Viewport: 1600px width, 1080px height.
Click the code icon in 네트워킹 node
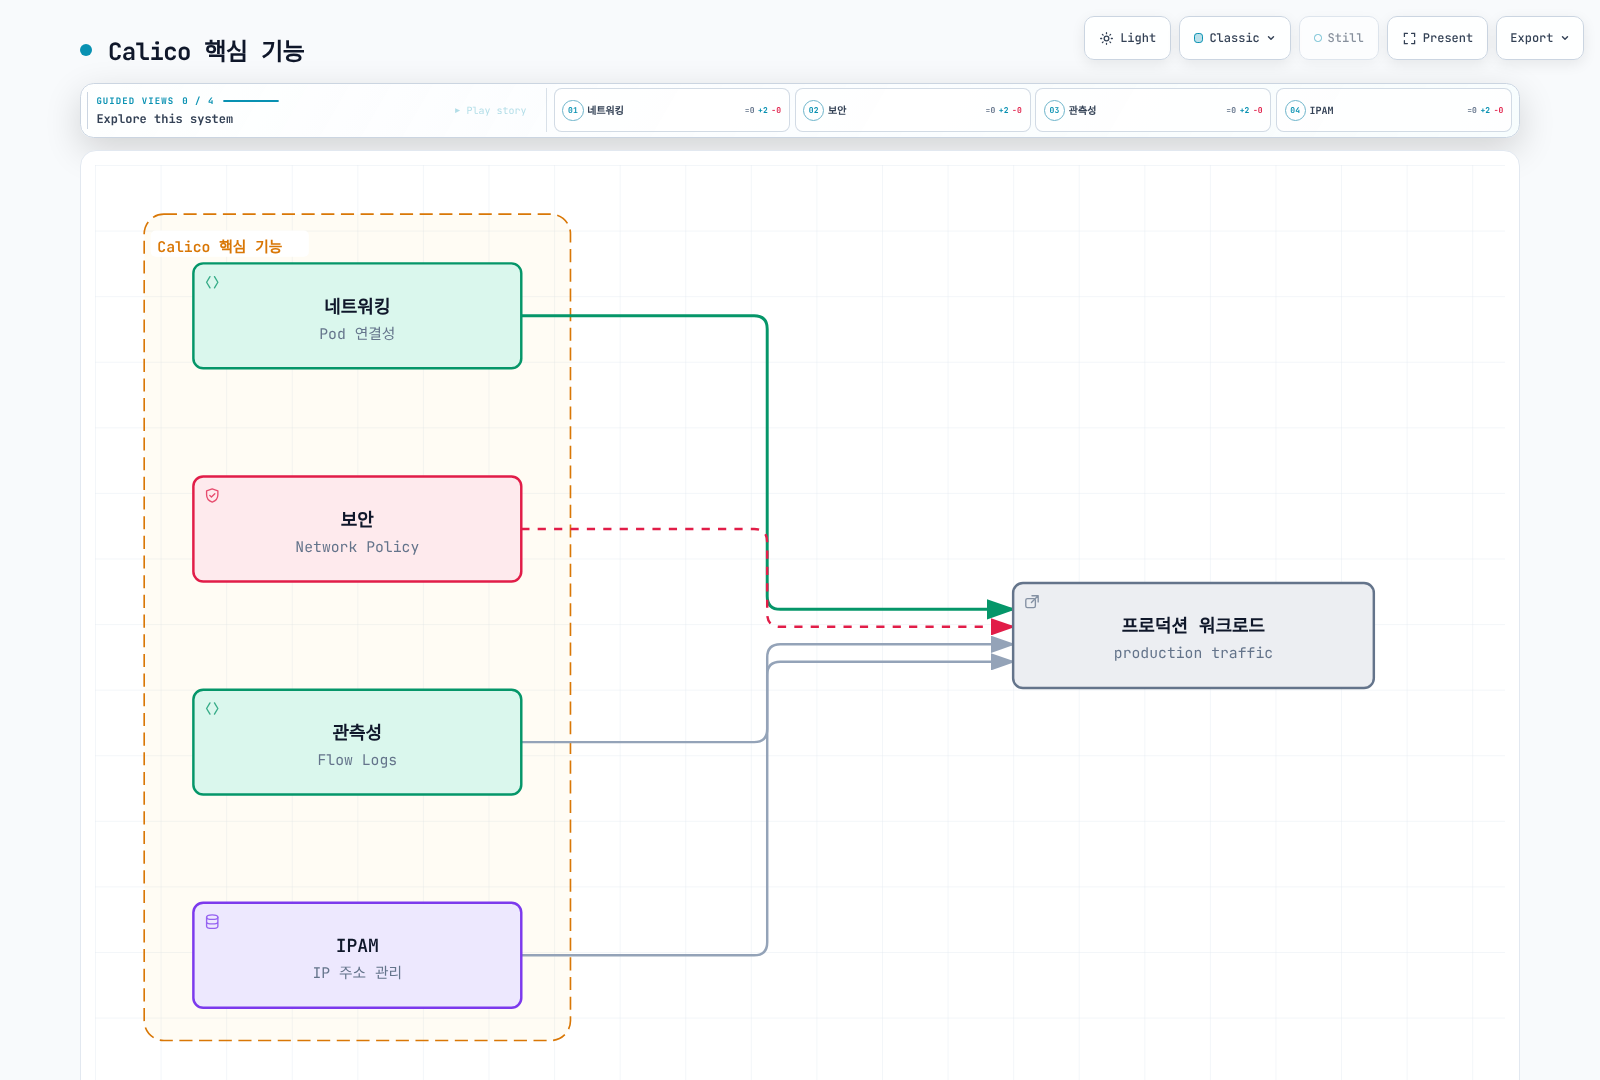[x=212, y=283]
